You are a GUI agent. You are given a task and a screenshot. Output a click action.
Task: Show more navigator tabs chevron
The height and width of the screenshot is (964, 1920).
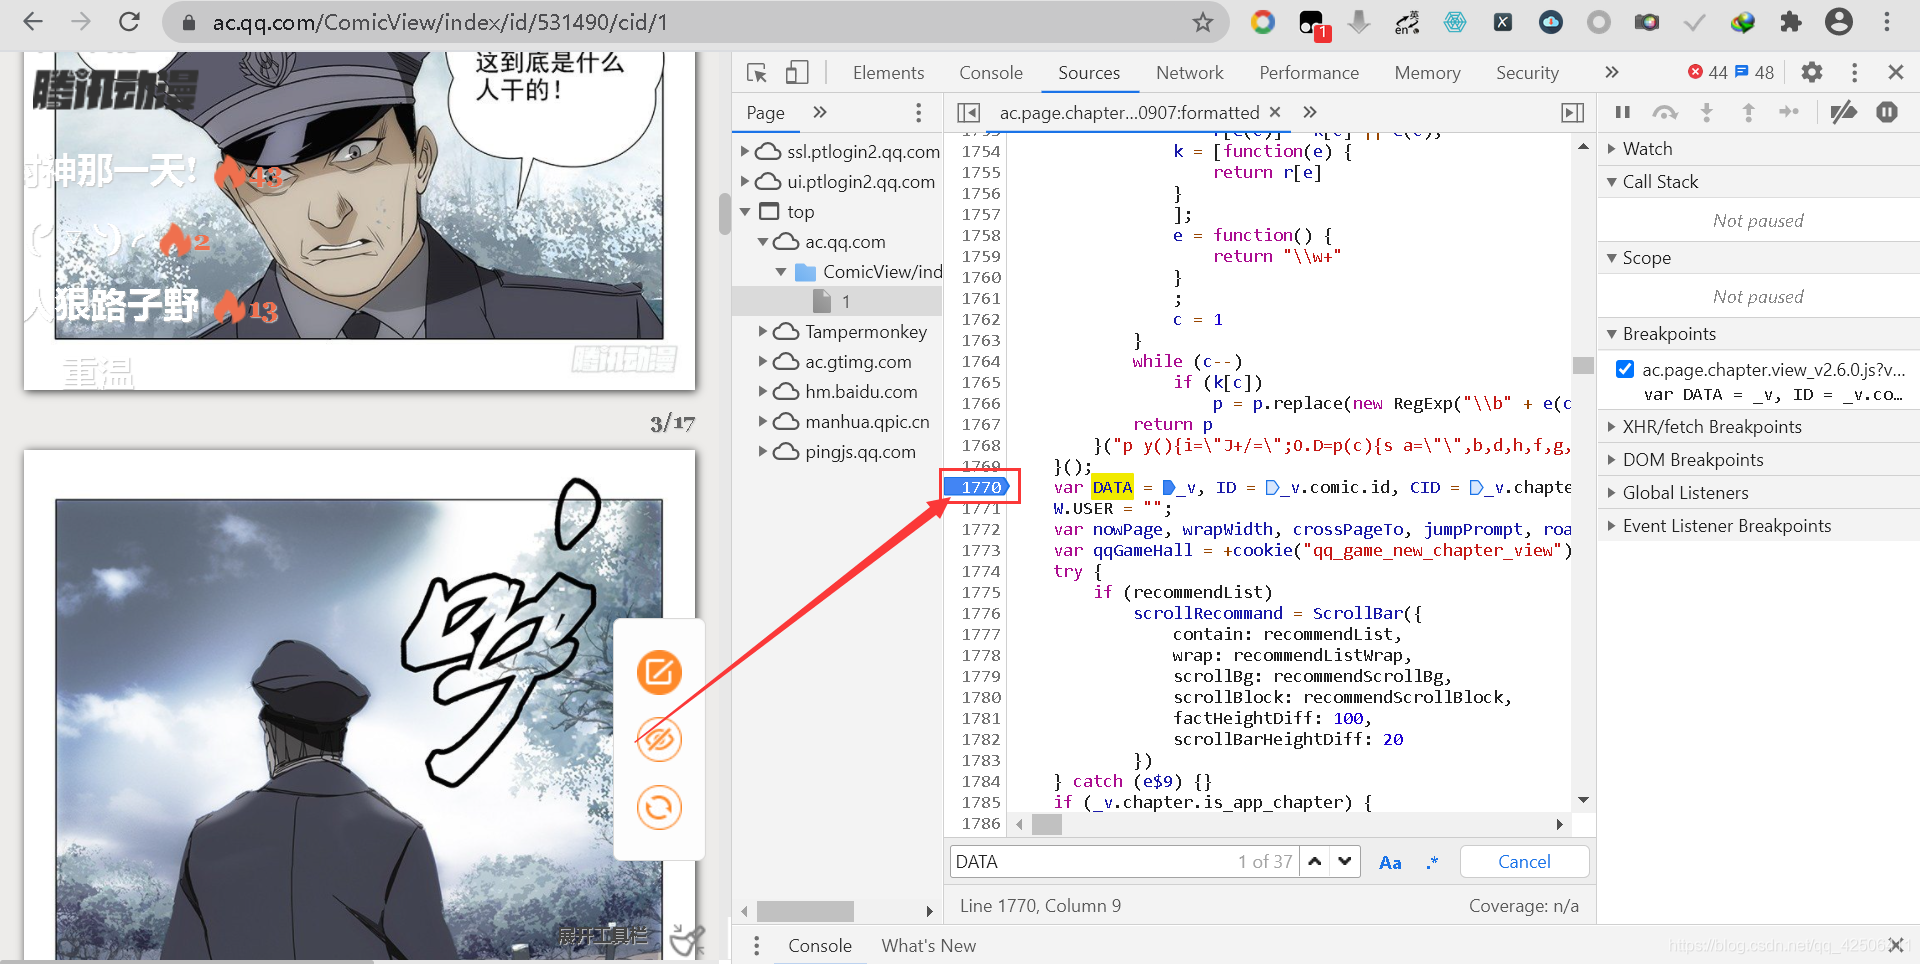(x=820, y=112)
